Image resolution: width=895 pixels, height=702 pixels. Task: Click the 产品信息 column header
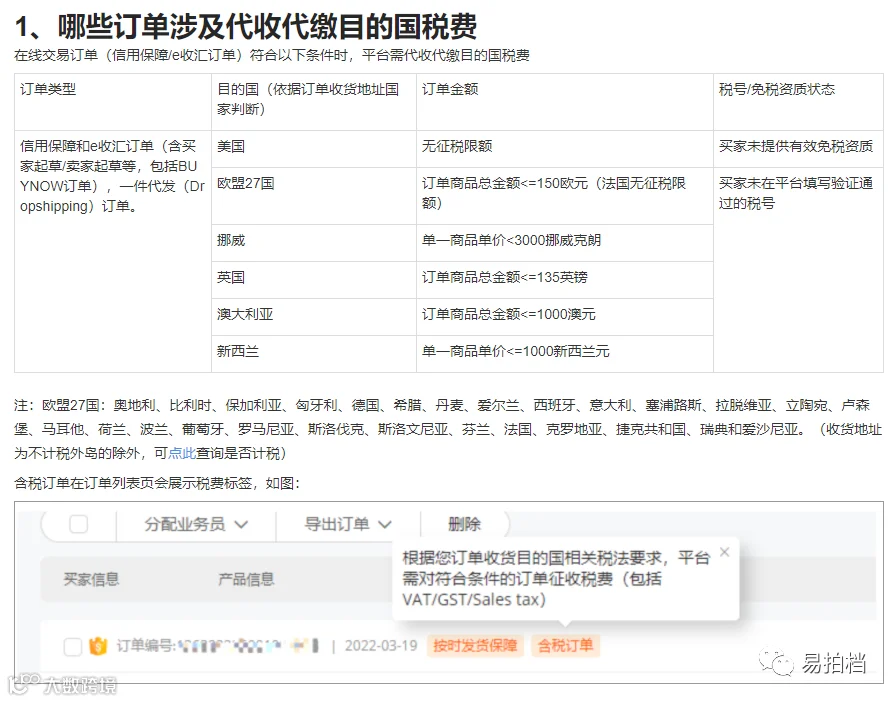coord(246,579)
